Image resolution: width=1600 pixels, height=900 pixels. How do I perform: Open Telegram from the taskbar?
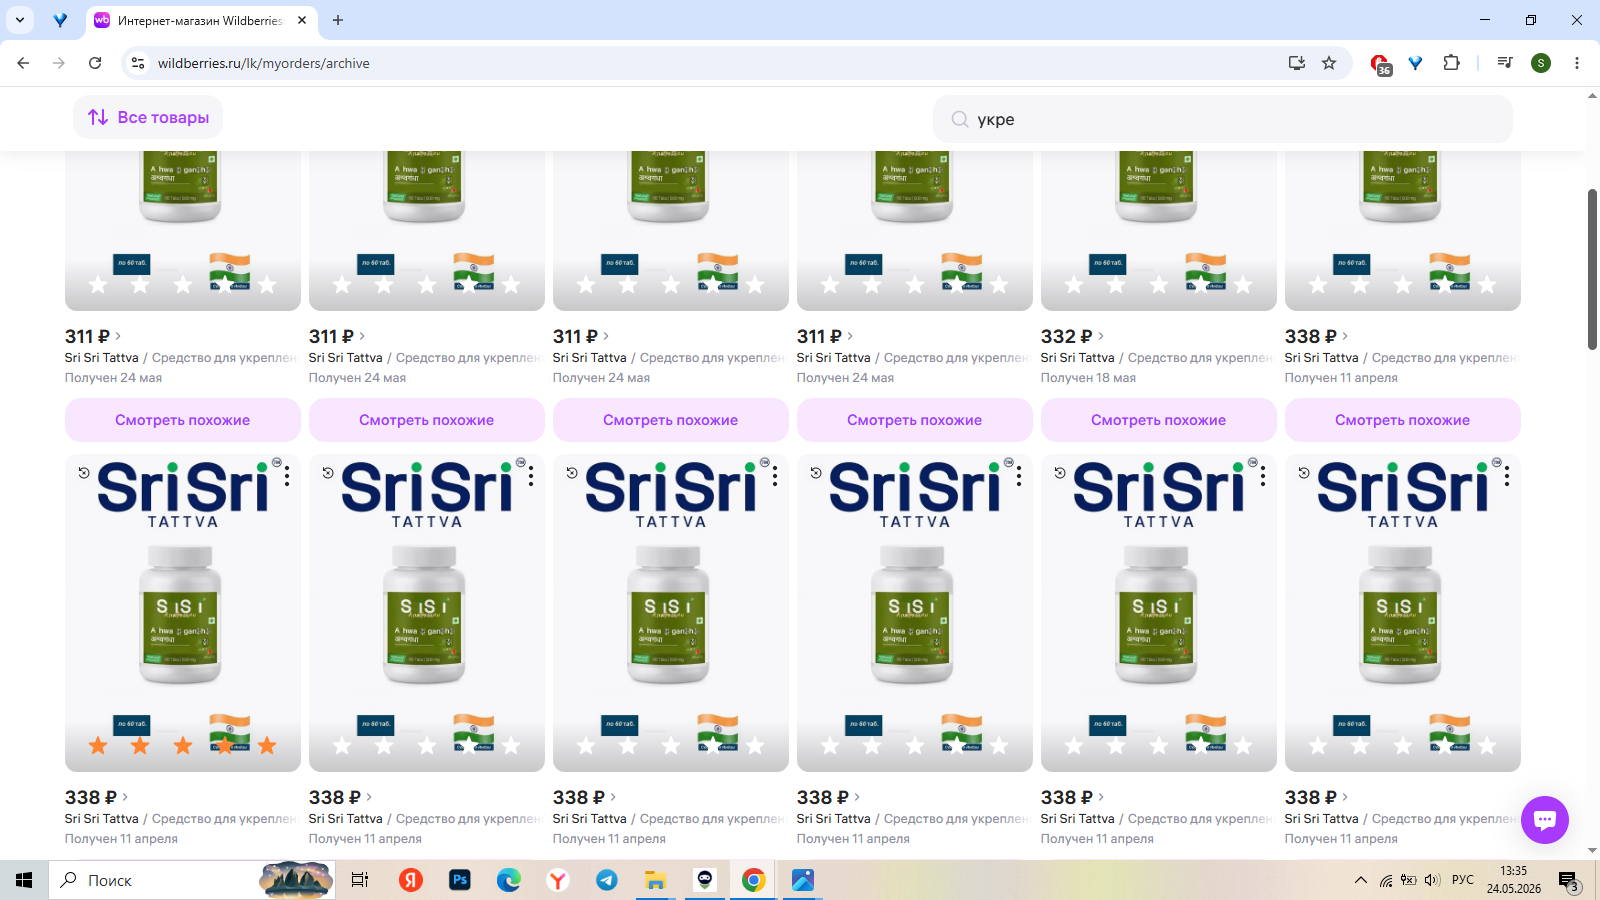[x=607, y=880]
